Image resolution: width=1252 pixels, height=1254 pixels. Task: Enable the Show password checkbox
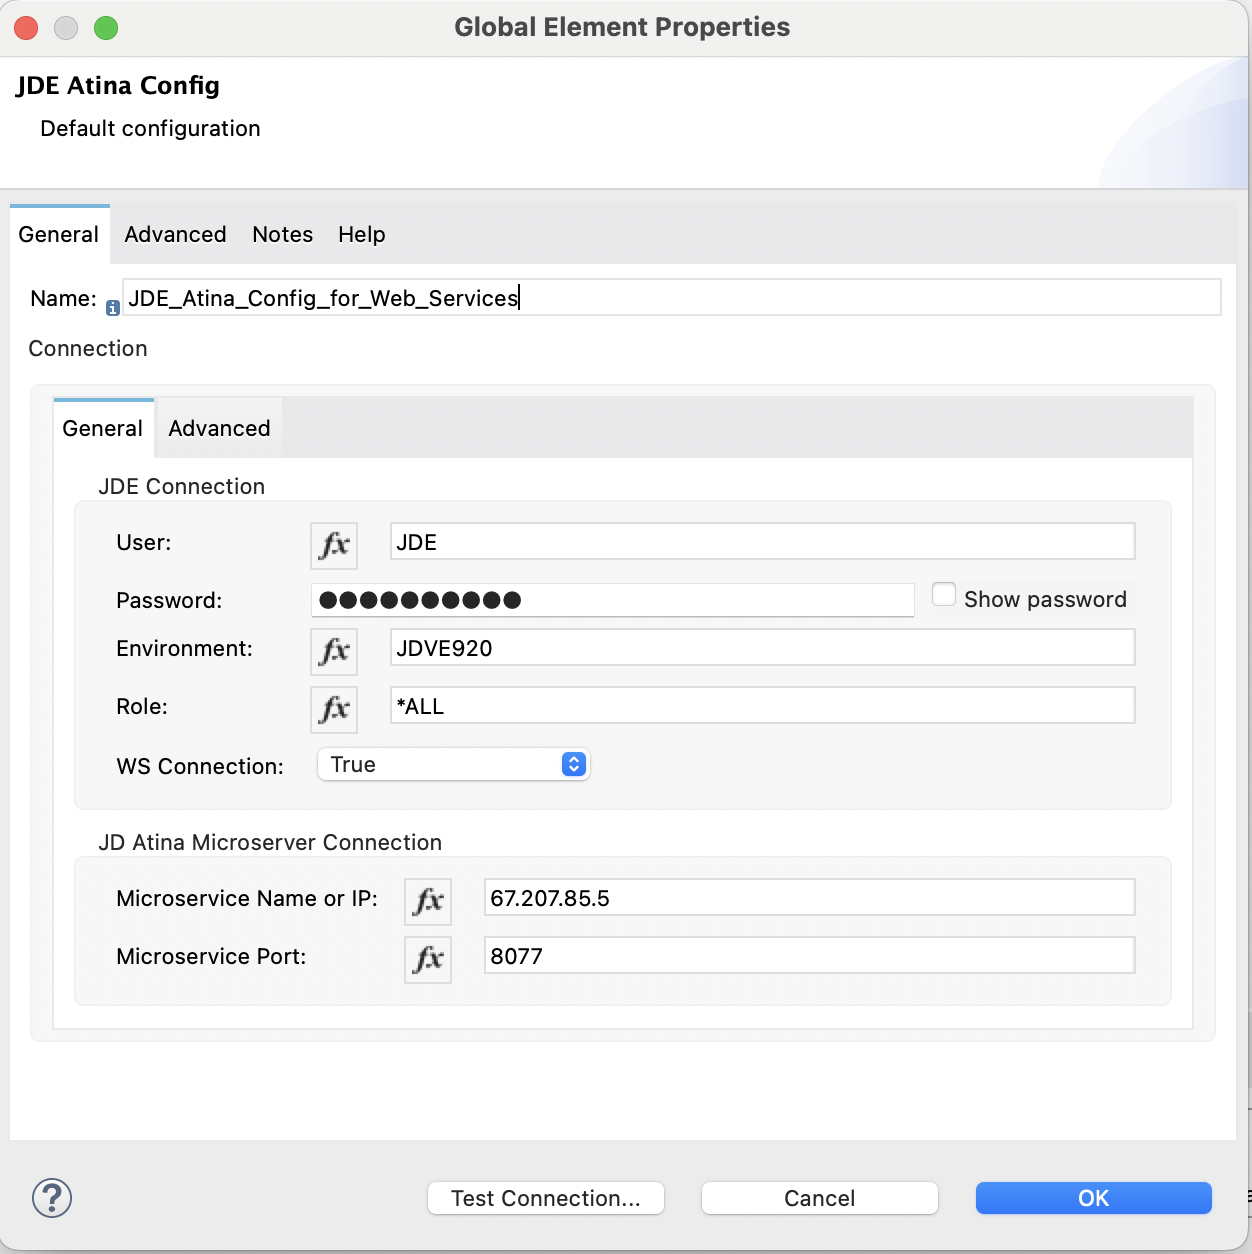point(943,595)
